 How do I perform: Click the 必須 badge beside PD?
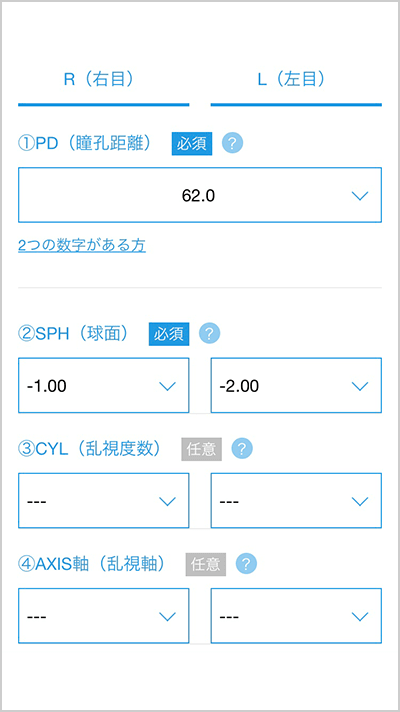click(192, 144)
